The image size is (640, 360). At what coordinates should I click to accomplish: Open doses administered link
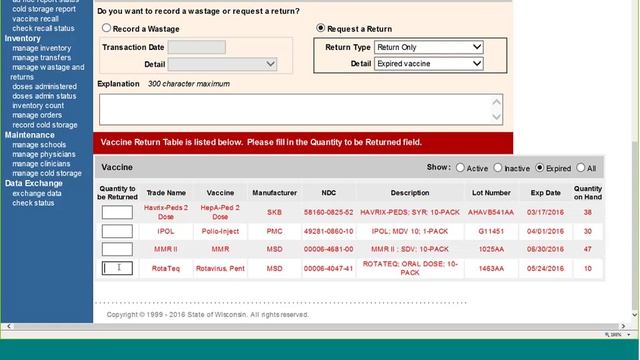(x=44, y=86)
